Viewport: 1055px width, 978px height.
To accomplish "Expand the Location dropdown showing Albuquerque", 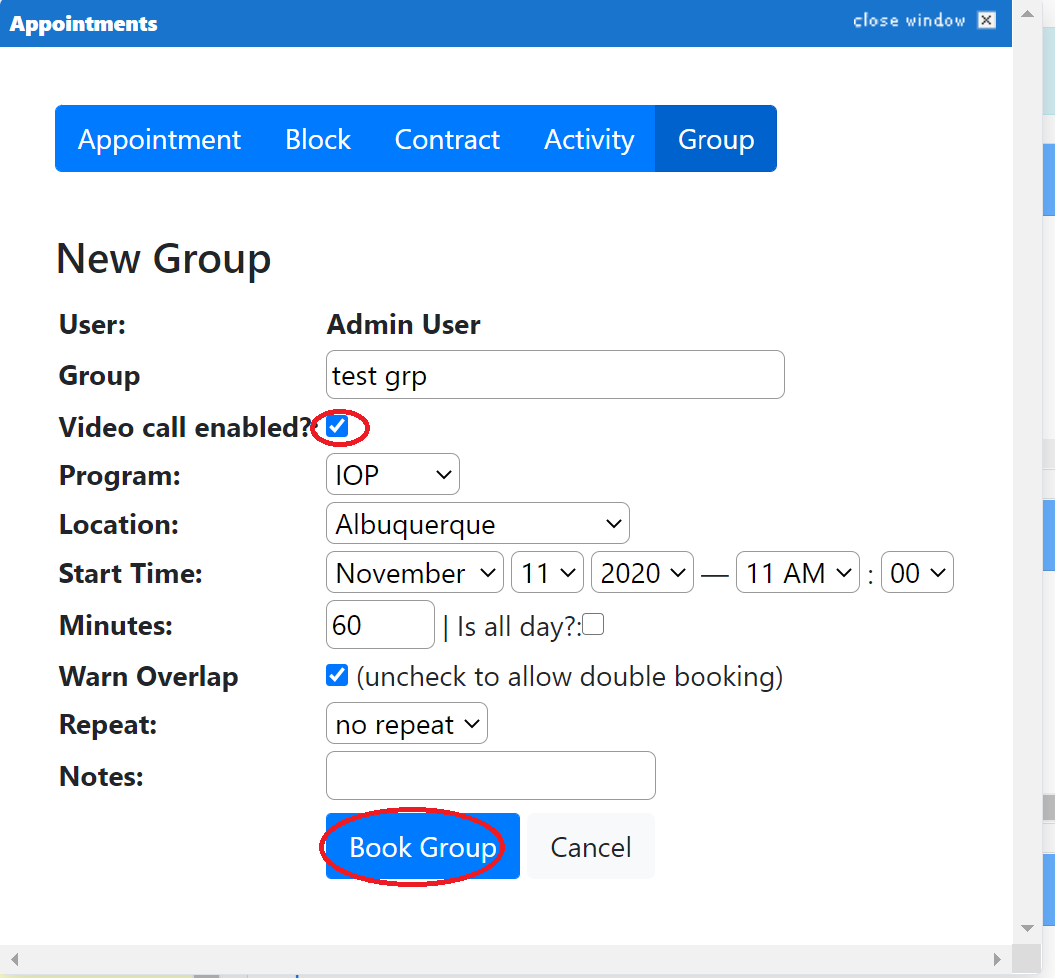I will coord(478,523).
